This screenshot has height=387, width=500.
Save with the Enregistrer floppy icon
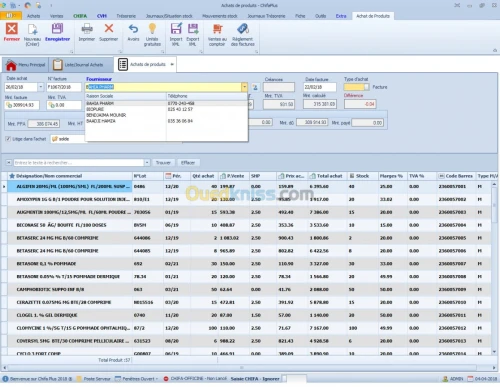tap(57, 29)
